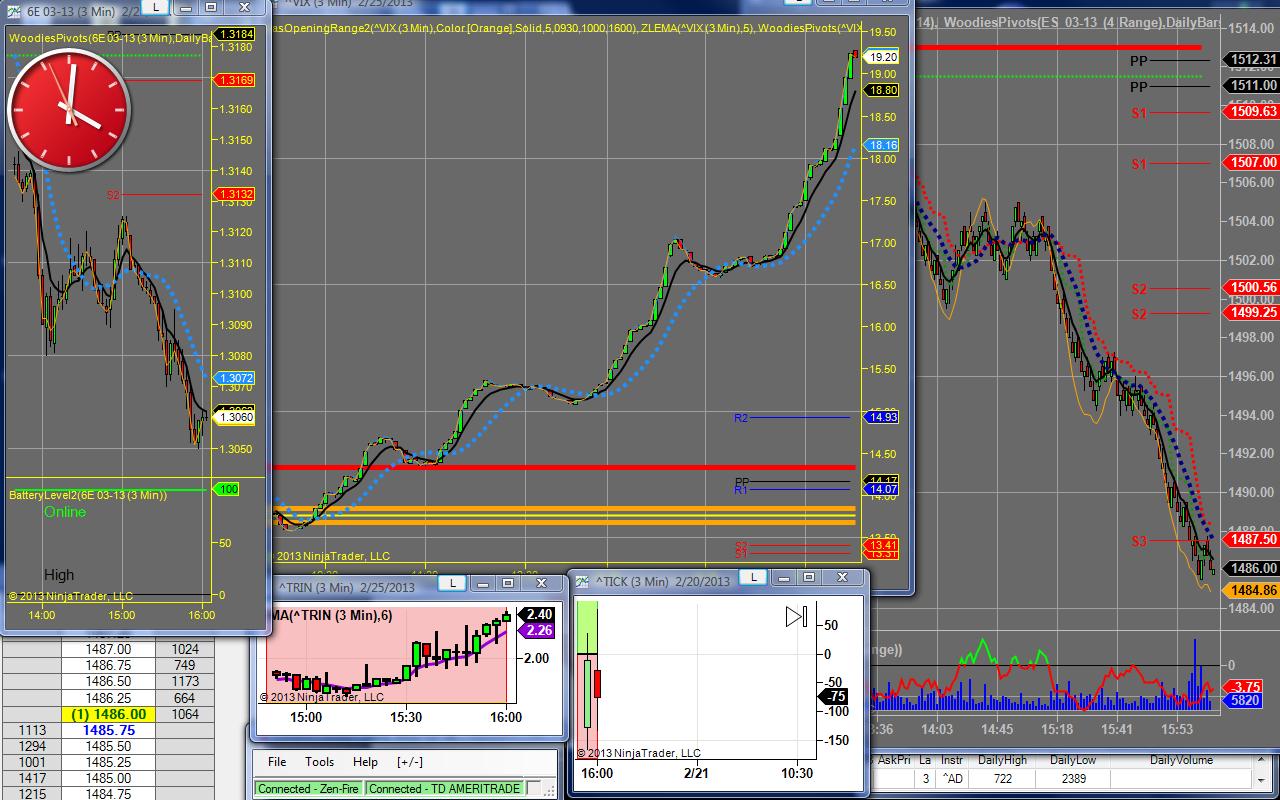The height and width of the screenshot is (800, 1280).
Task: Open the Help menu
Action: 365,762
